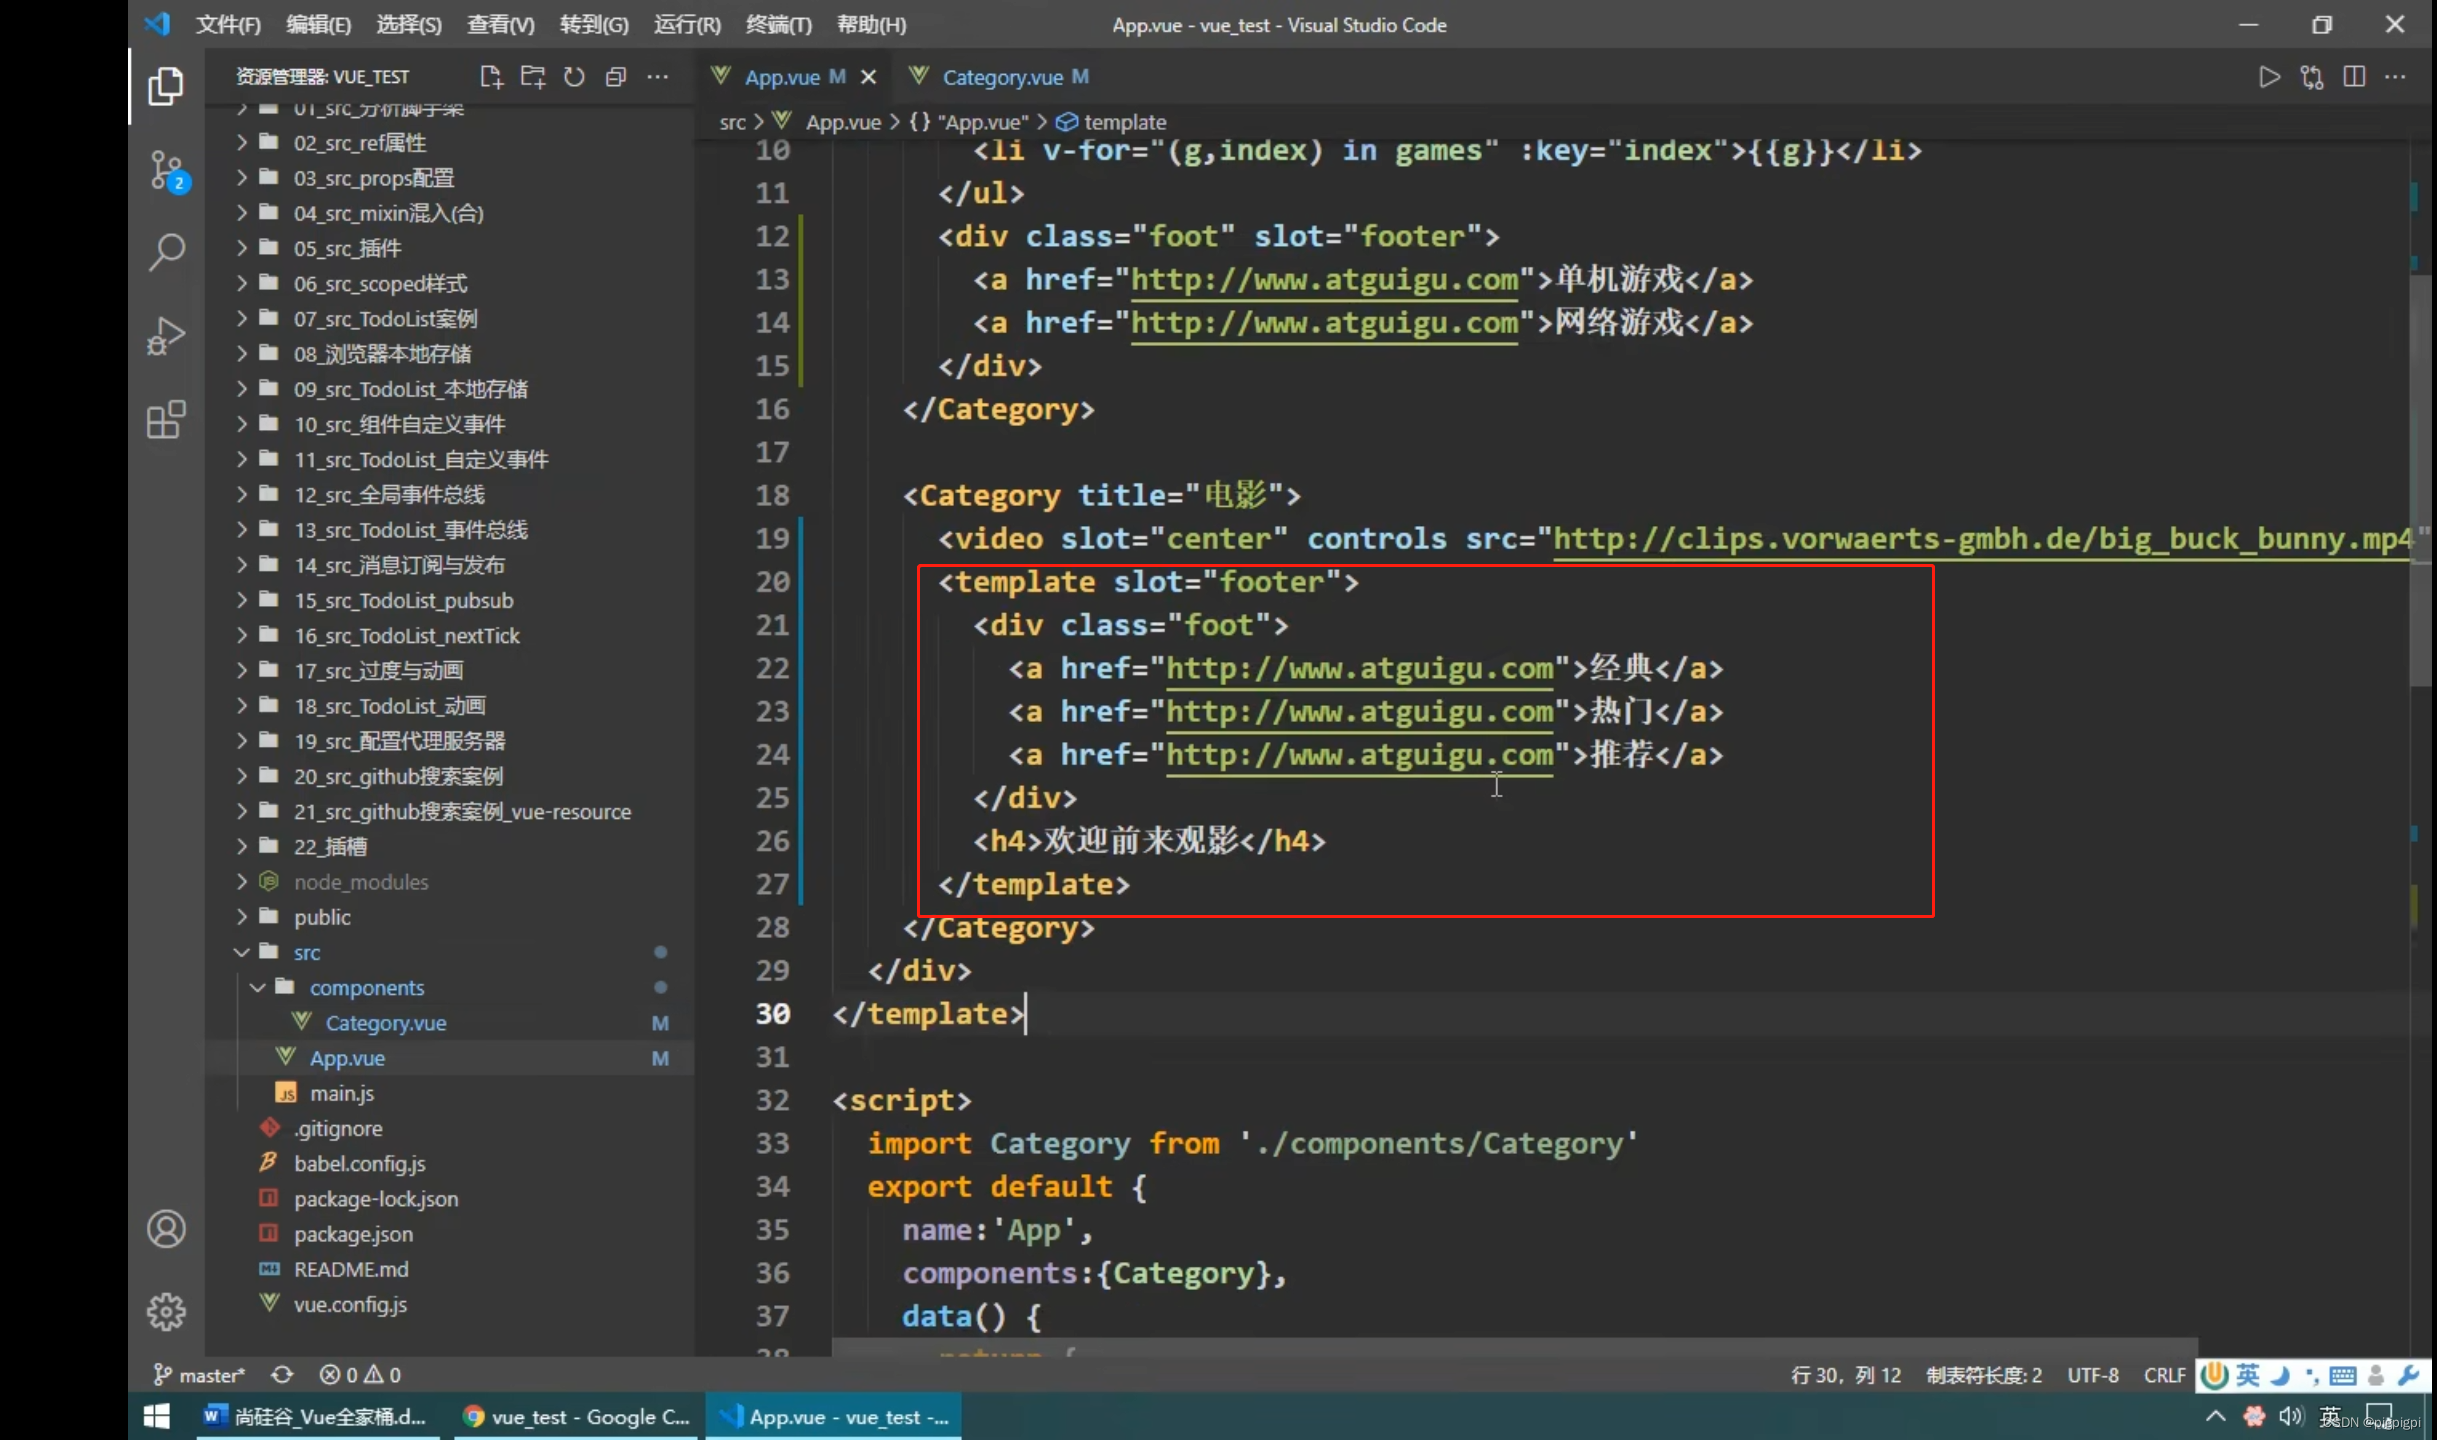Open the 编辑(E) menu
This screenshot has width=2437, height=1440.
pos(318,25)
